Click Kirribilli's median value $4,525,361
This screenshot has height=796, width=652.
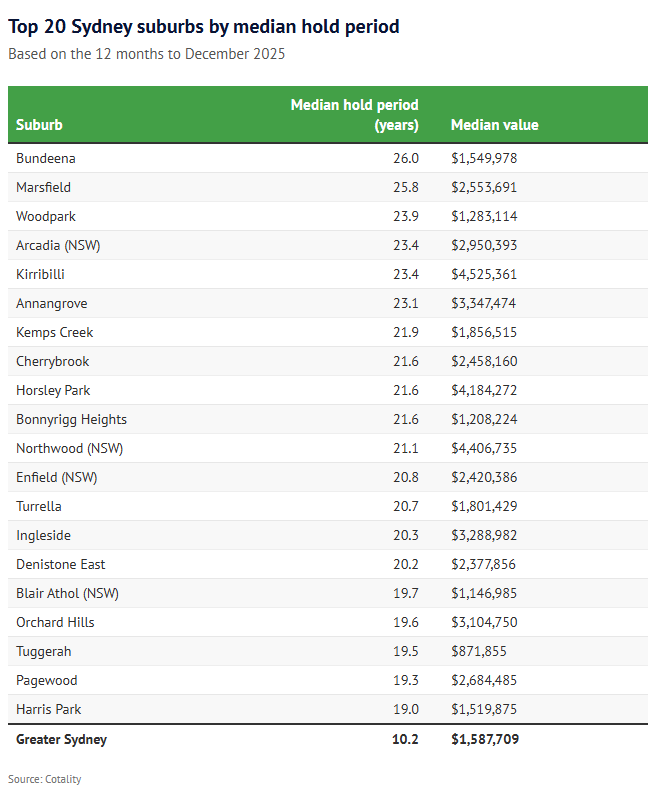484,274
